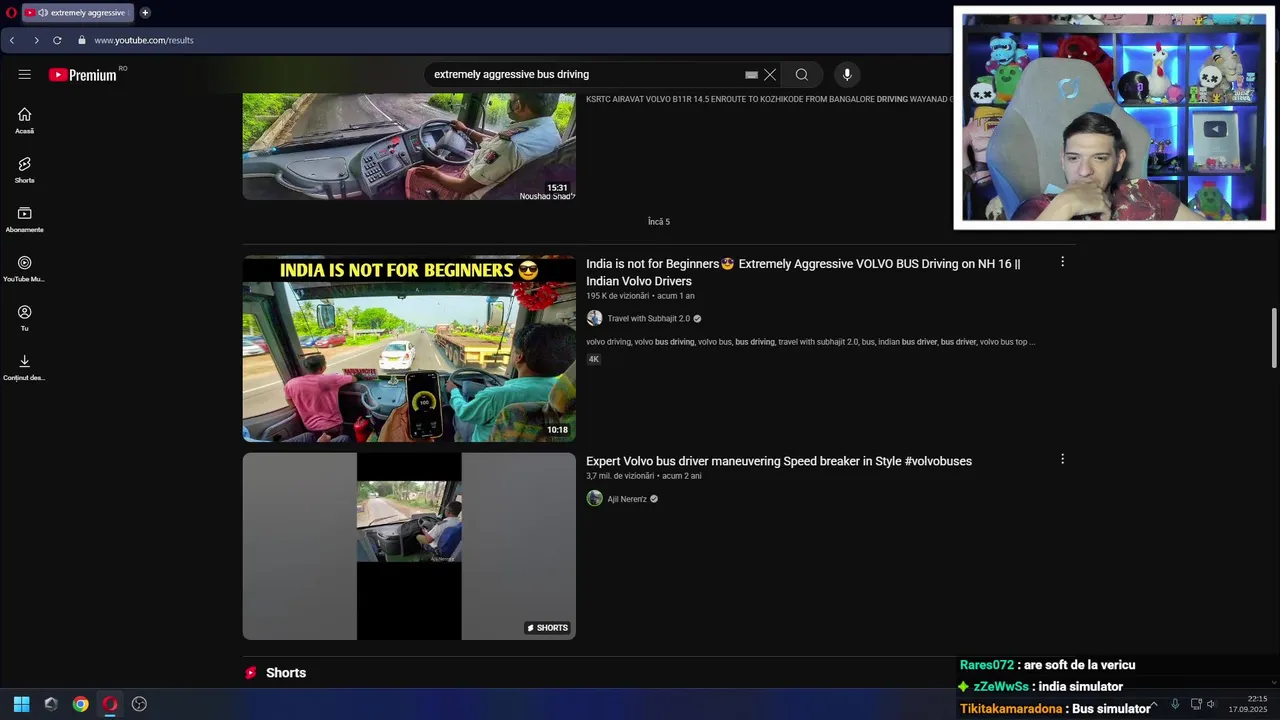Clear the search query with X
Screen dimensions: 1280x720
click(770, 75)
